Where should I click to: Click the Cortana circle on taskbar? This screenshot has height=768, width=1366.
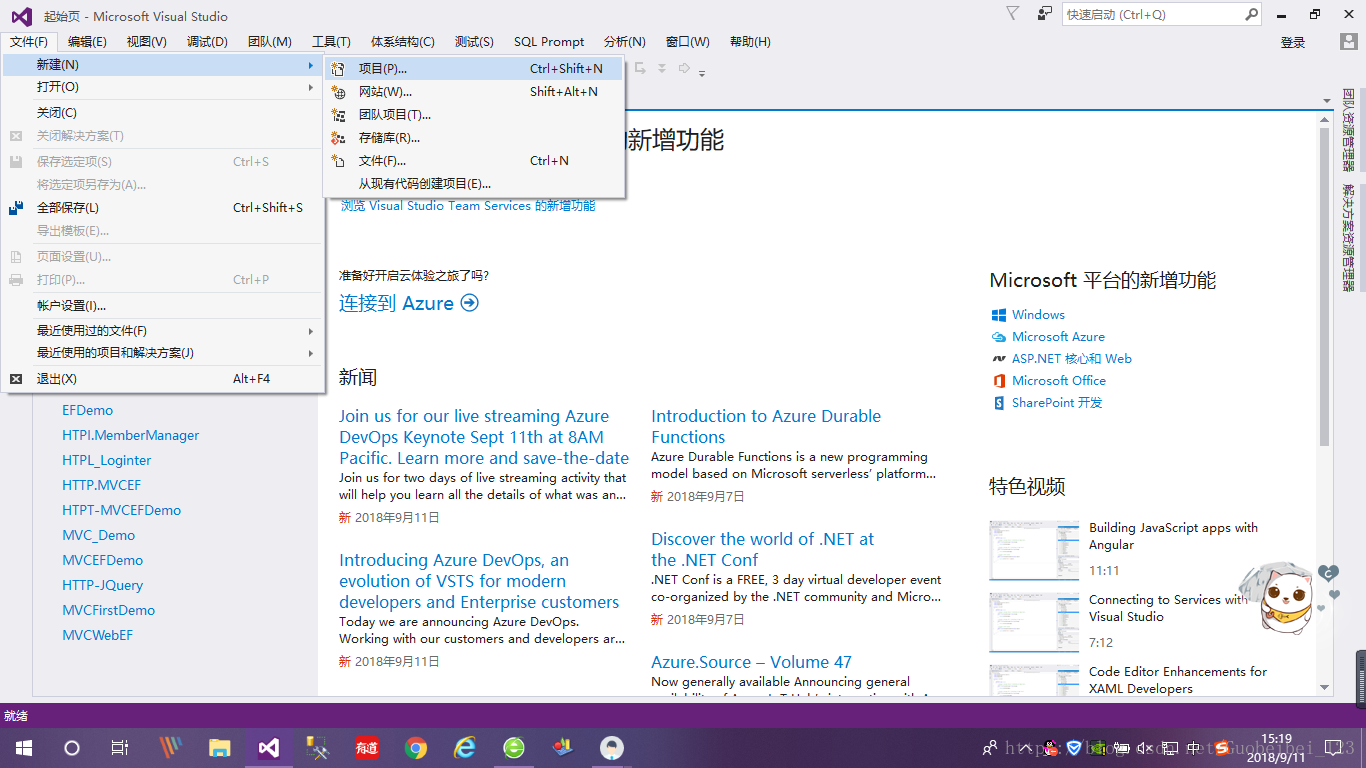(x=72, y=748)
